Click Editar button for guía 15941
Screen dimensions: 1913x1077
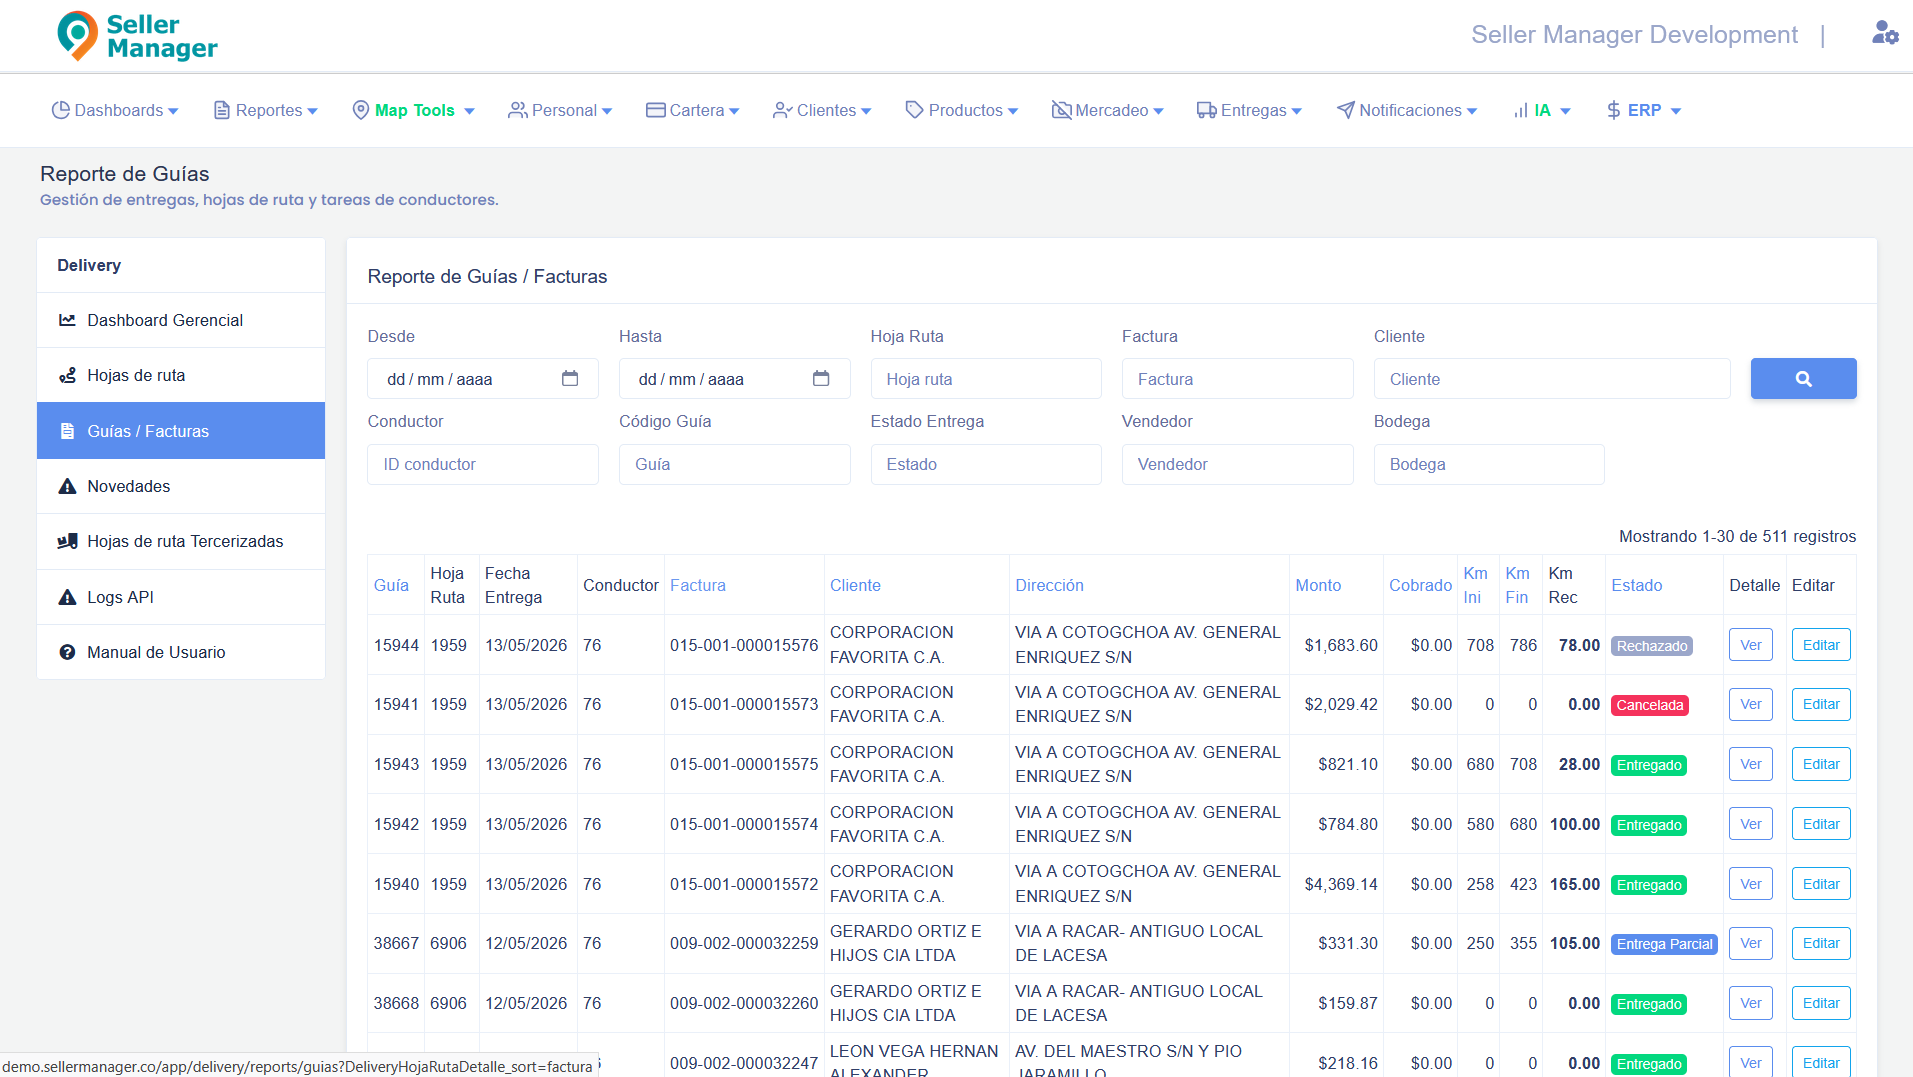1821,704
